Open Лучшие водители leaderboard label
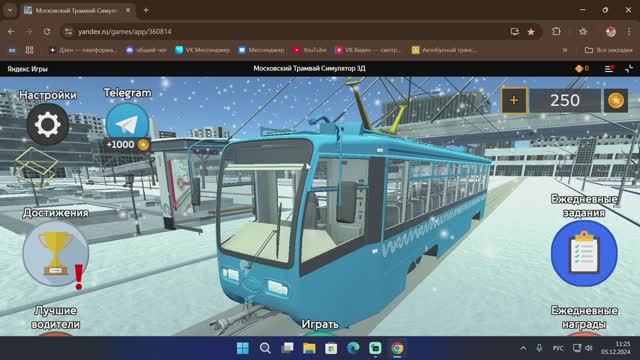 (56, 317)
